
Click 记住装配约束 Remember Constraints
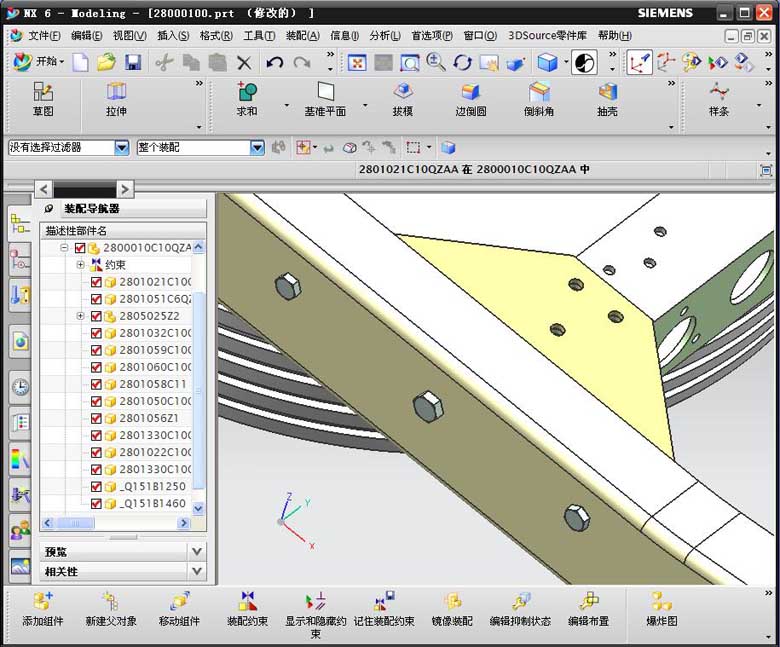[384, 609]
